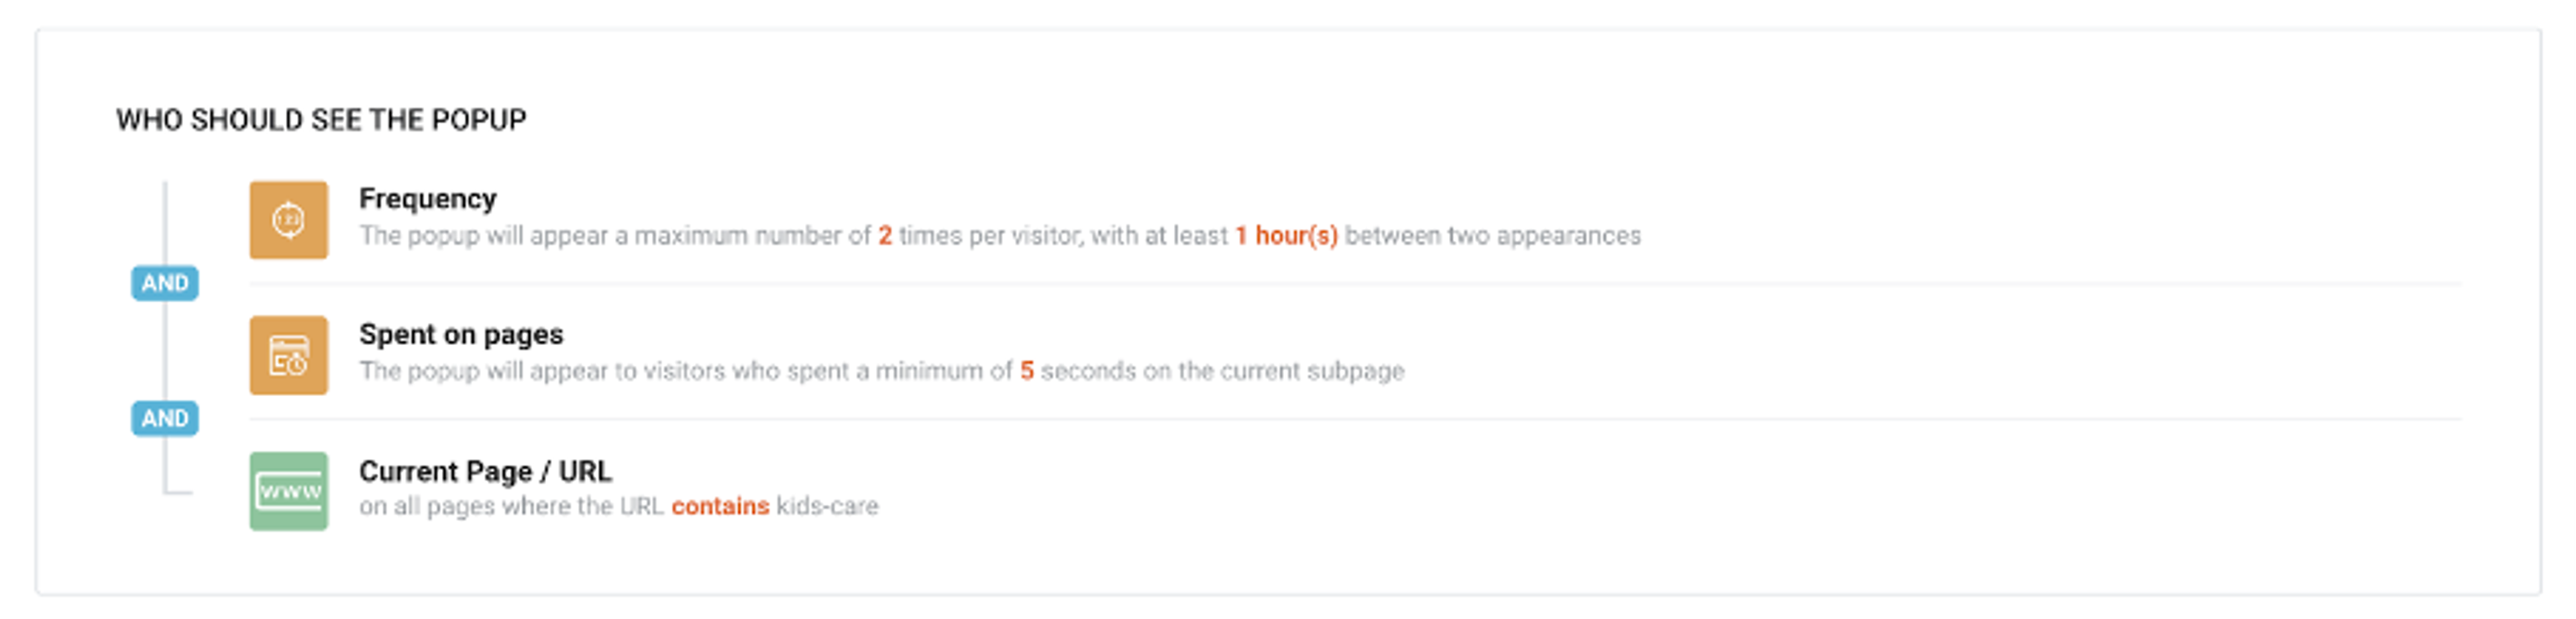The width and height of the screenshot is (2576, 619).
Task: Change the '1 hour(s)' time unit
Action: coord(1285,237)
